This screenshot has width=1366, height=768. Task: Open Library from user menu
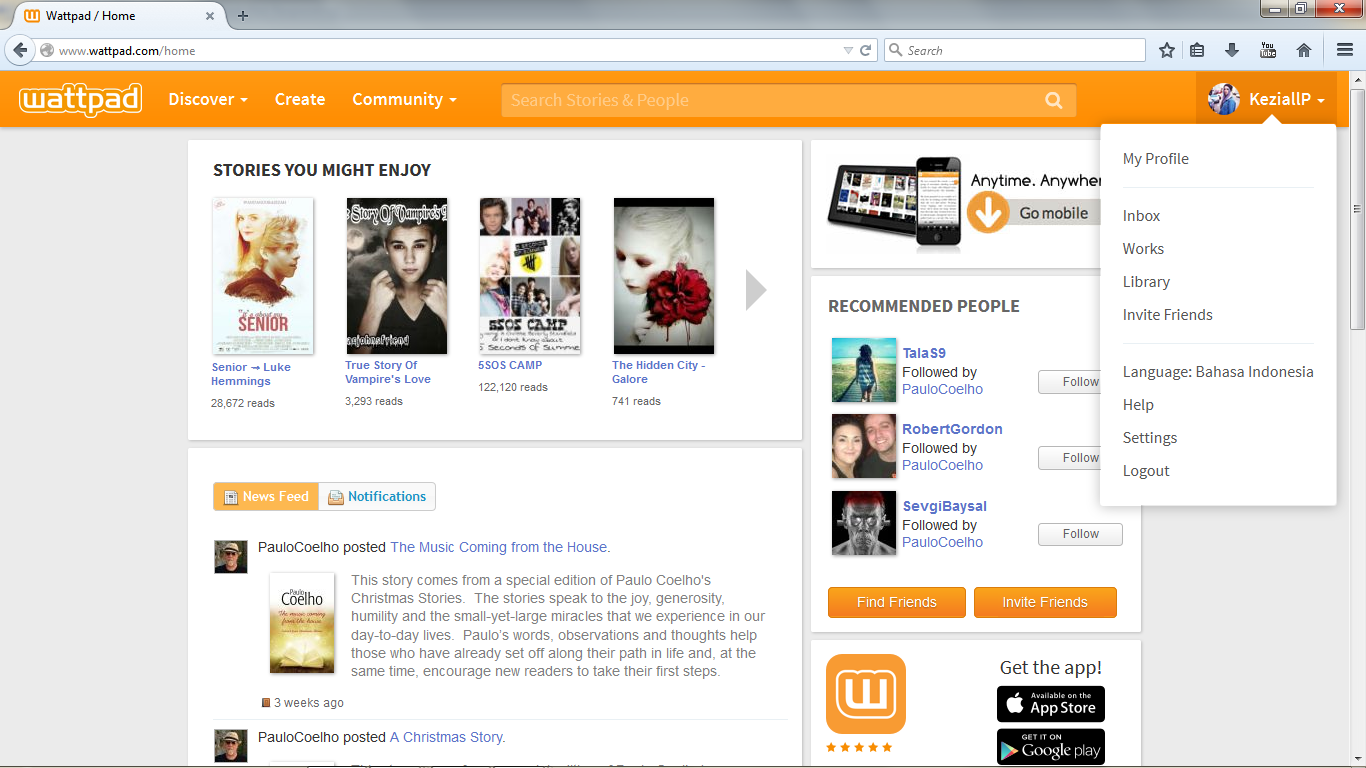click(x=1146, y=282)
